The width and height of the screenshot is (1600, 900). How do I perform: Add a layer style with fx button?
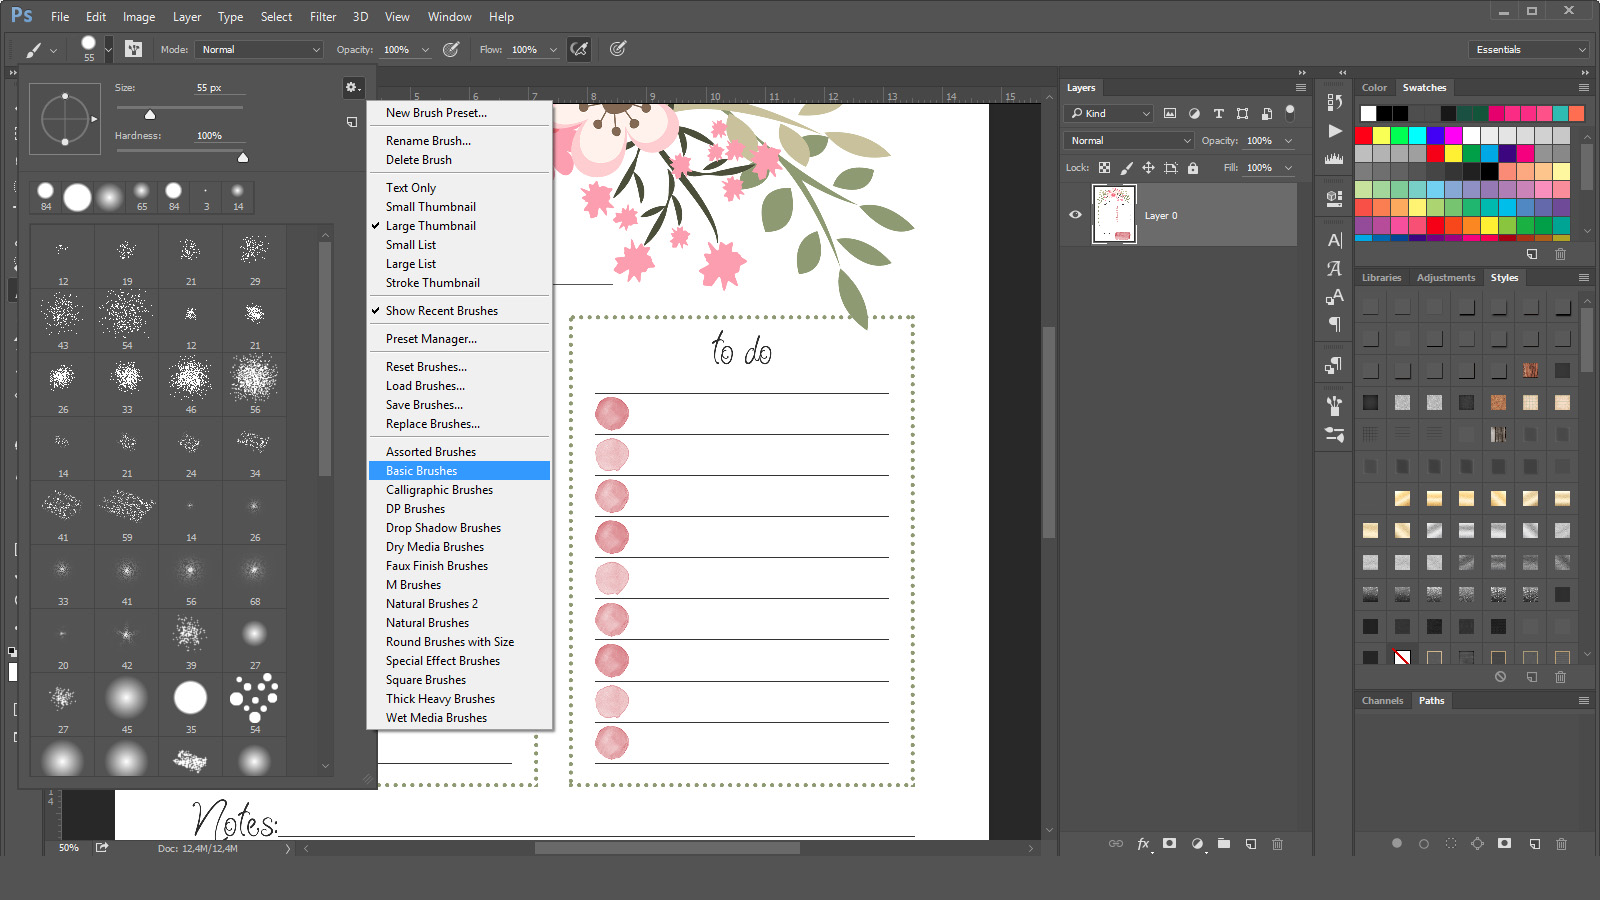click(1143, 844)
